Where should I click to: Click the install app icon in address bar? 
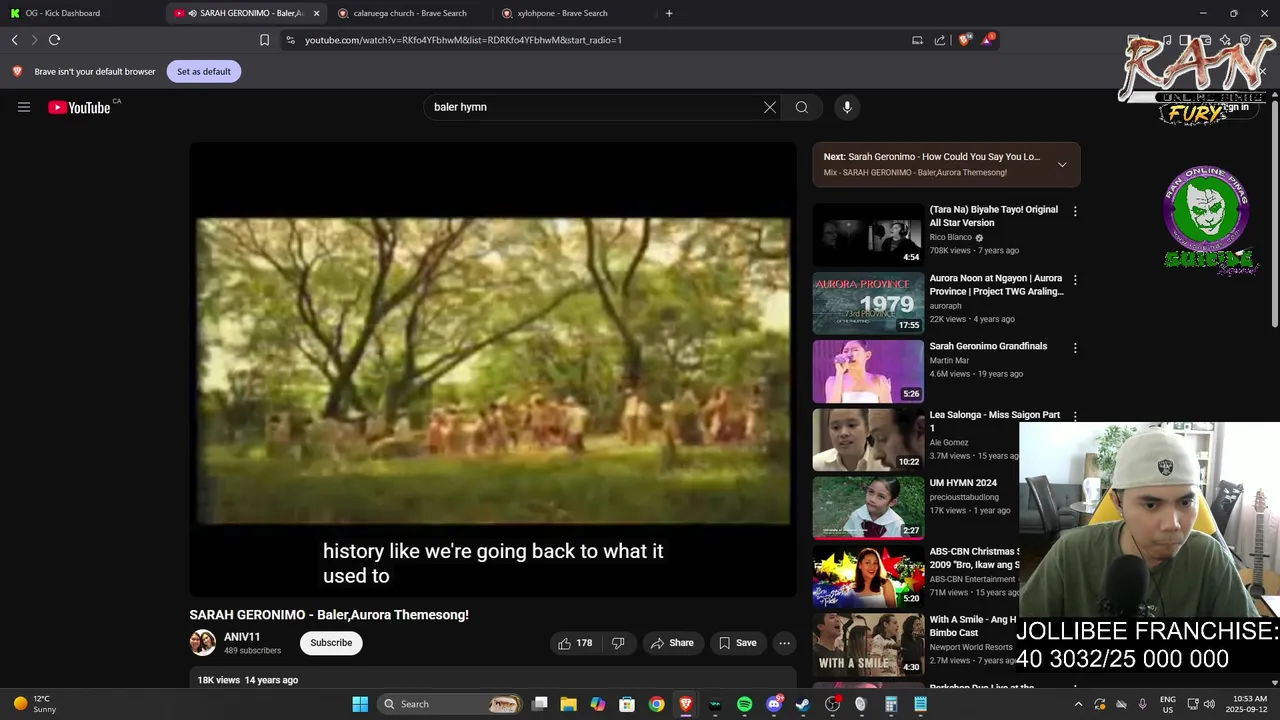point(917,40)
